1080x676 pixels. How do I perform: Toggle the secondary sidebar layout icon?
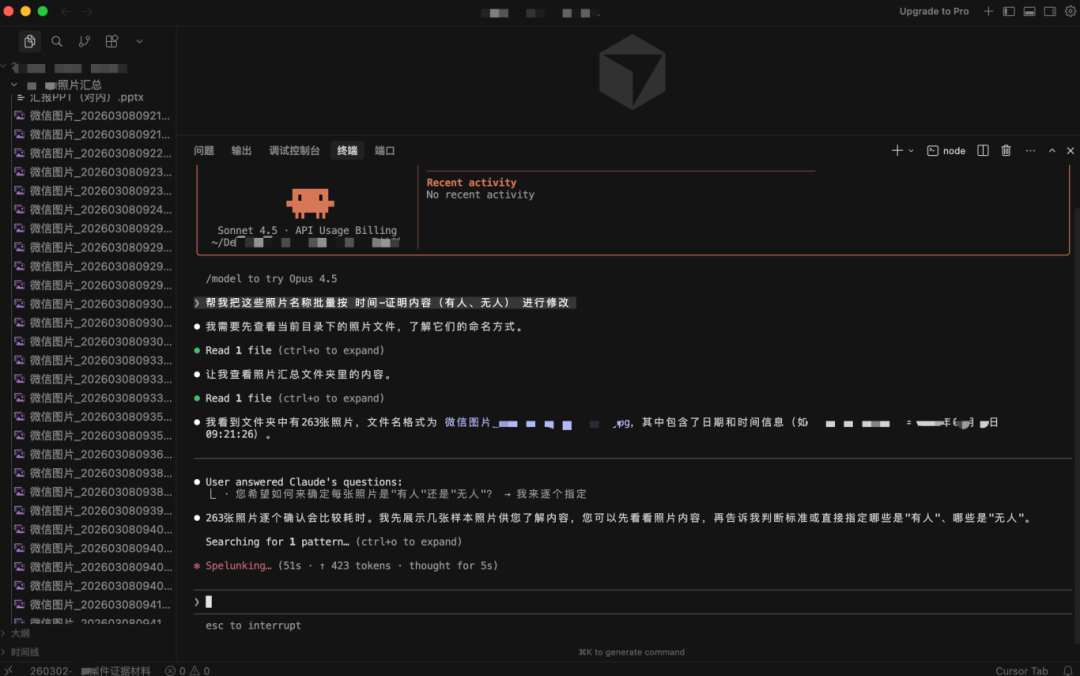[x=1050, y=12]
